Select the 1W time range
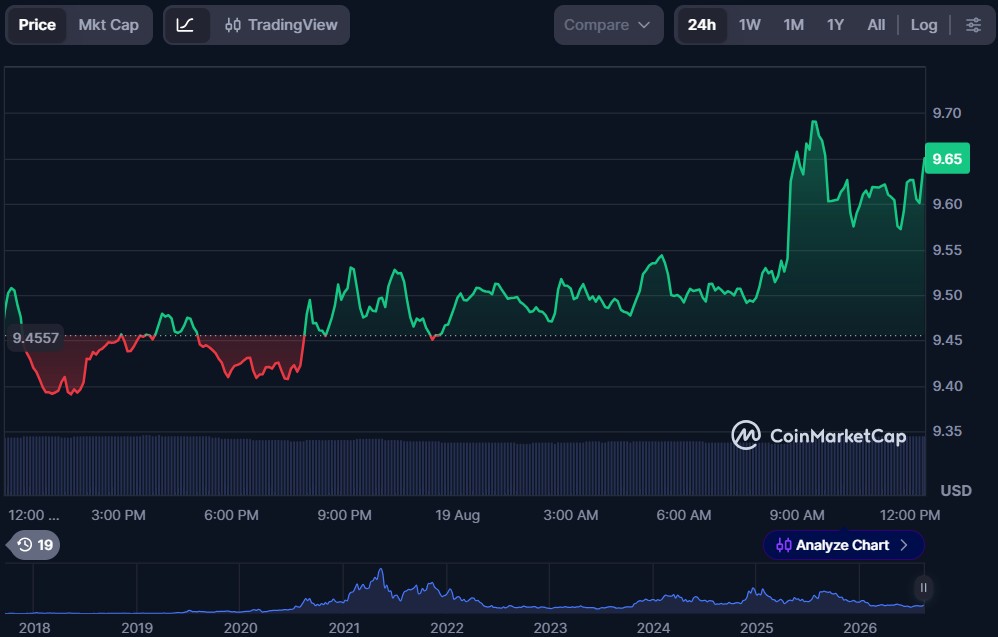The width and height of the screenshot is (998, 637). 750,25
